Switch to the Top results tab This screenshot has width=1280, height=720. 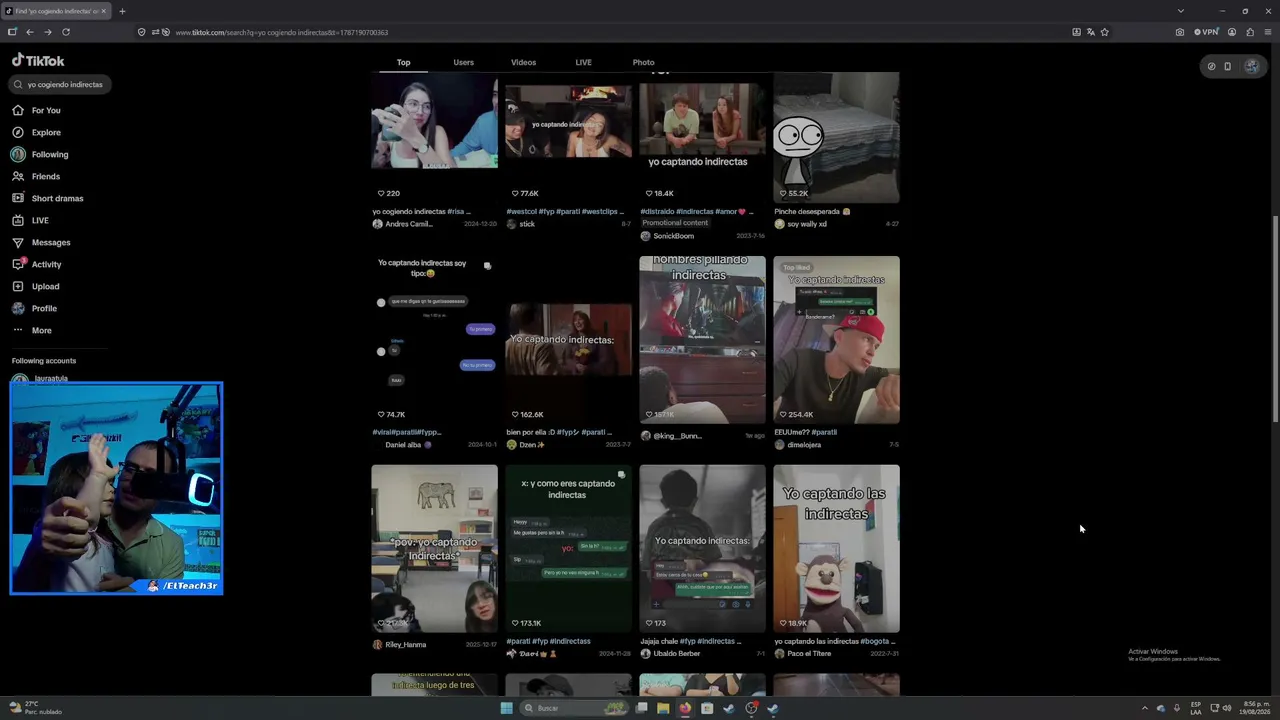point(403,62)
